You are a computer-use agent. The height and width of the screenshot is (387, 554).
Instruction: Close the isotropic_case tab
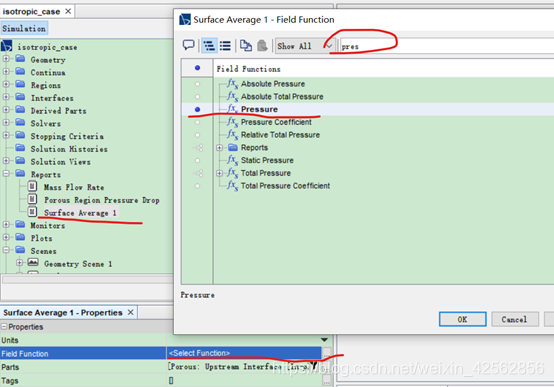coord(68,11)
